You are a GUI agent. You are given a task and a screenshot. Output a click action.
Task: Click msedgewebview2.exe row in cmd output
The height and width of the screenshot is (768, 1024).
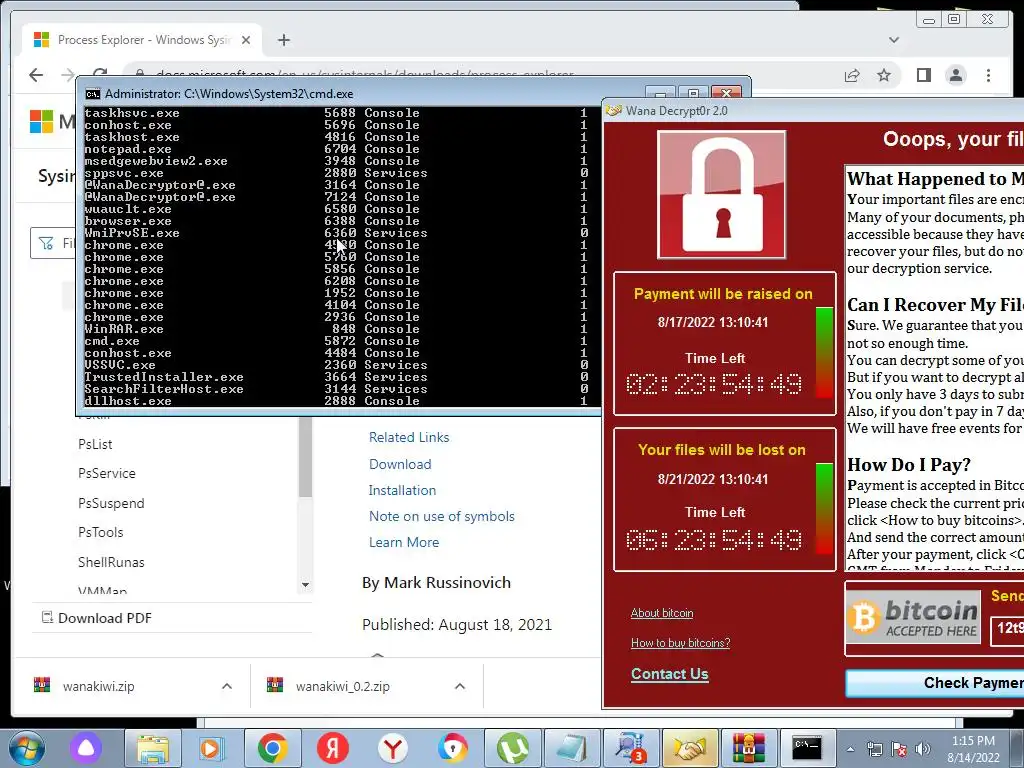coord(336,161)
